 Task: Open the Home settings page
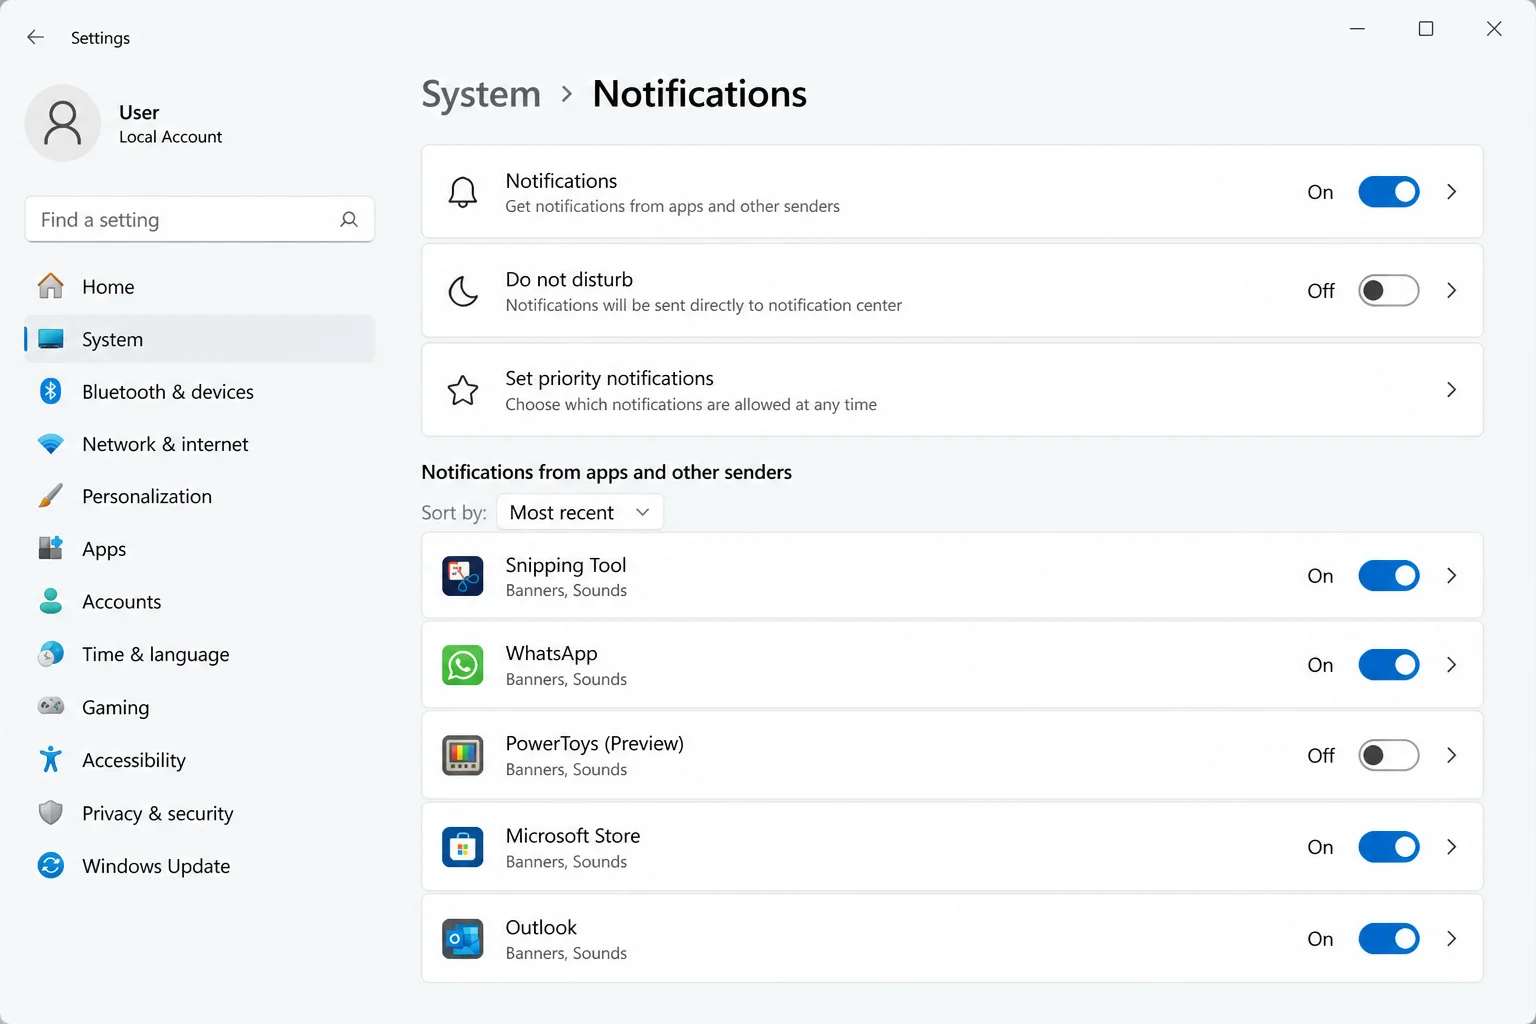coord(200,286)
